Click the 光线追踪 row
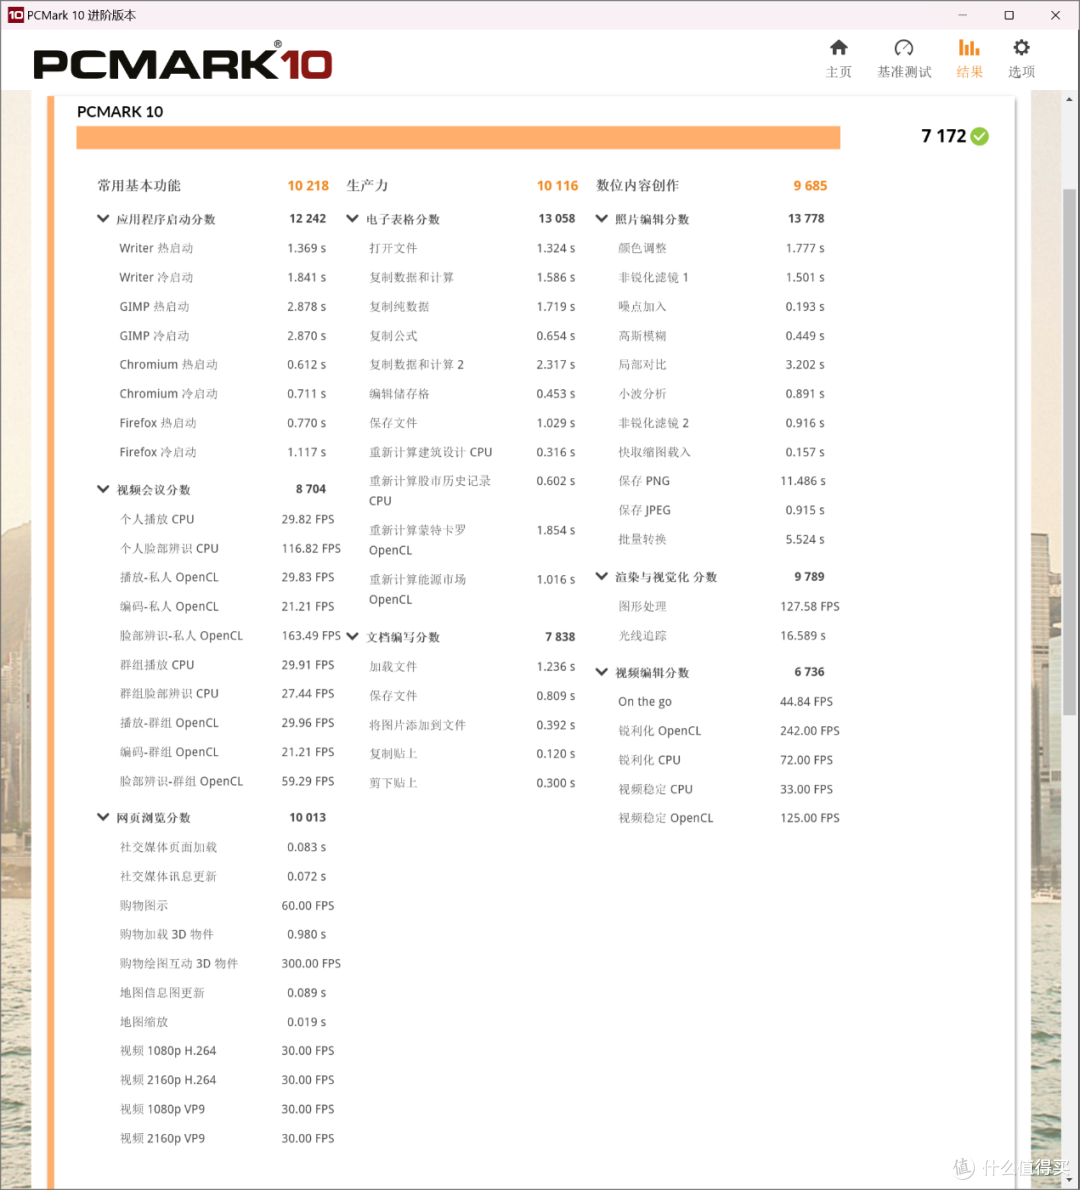The image size is (1080, 1190). 722,635
